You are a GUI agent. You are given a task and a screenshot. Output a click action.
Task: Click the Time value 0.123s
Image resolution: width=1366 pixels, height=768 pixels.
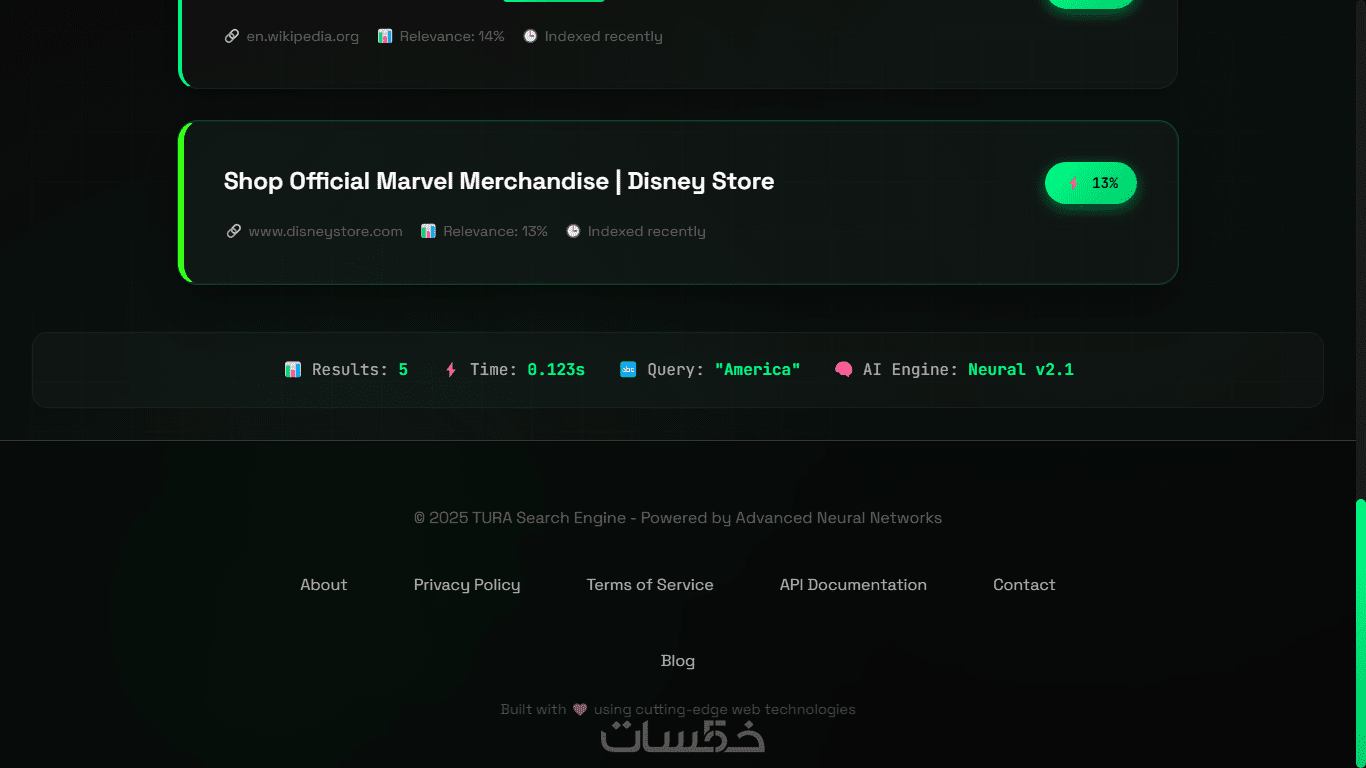pyautogui.click(x=556, y=369)
